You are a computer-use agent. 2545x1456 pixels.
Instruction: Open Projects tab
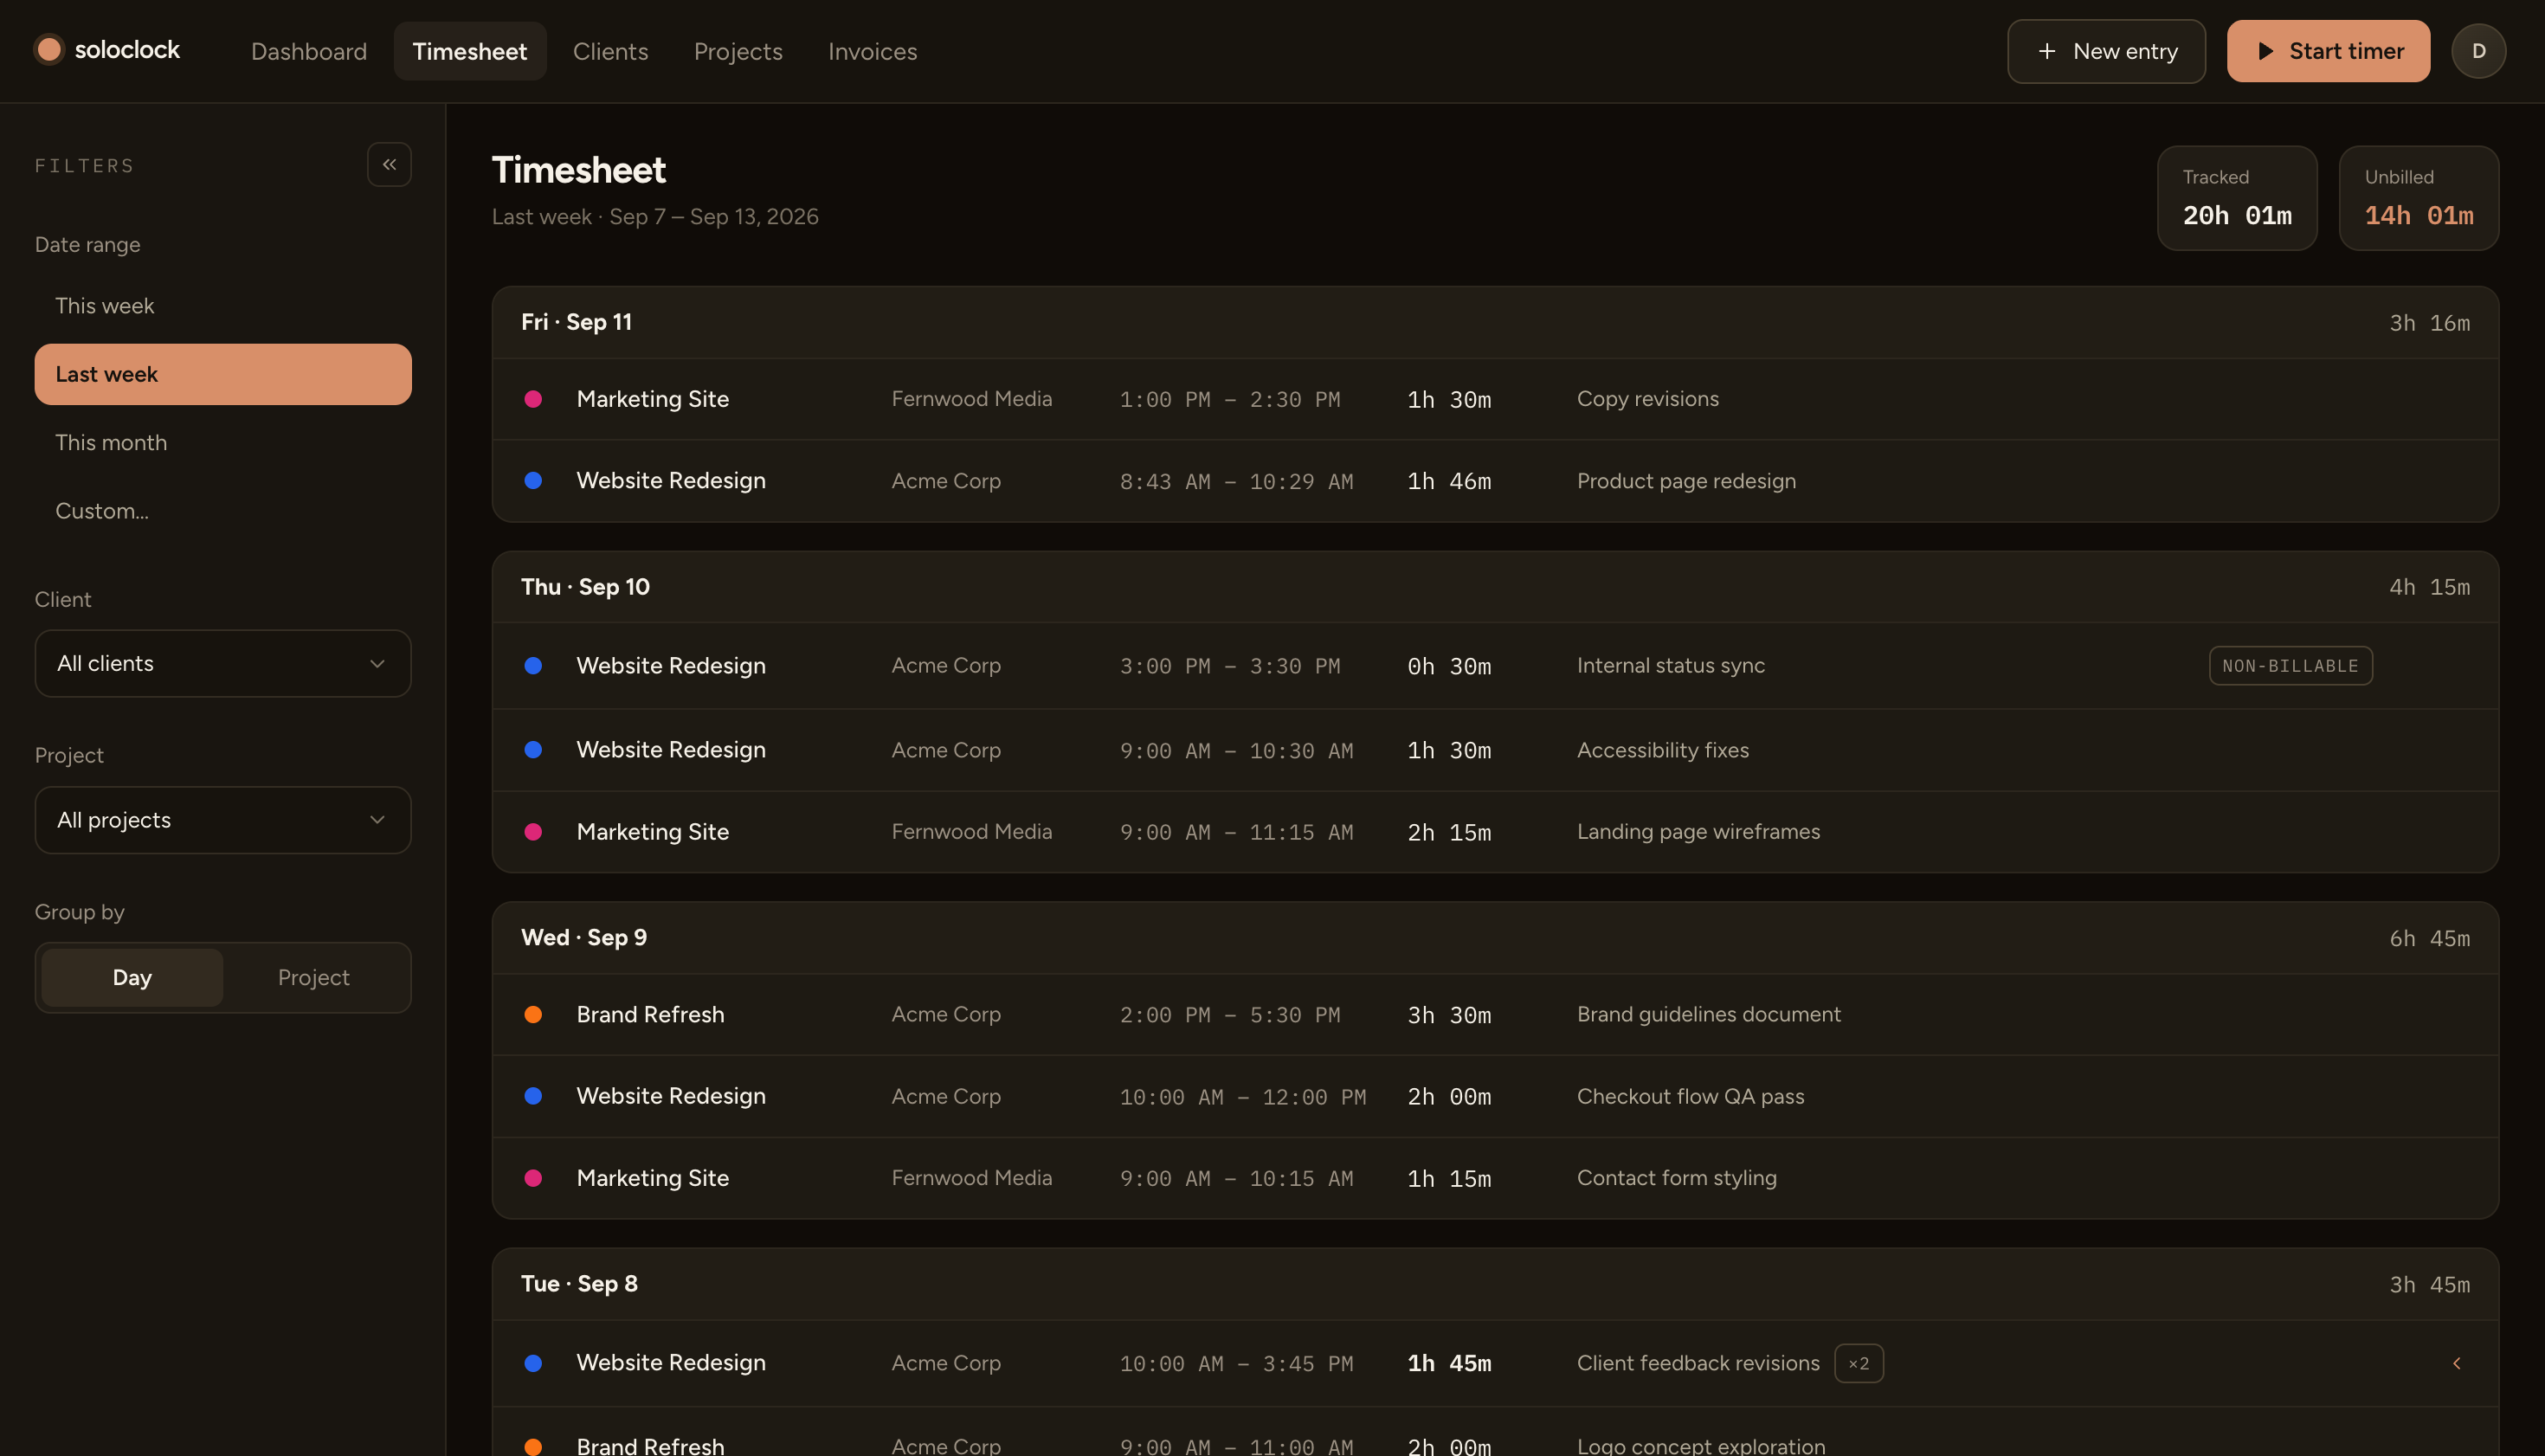click(x=738, y=51)
